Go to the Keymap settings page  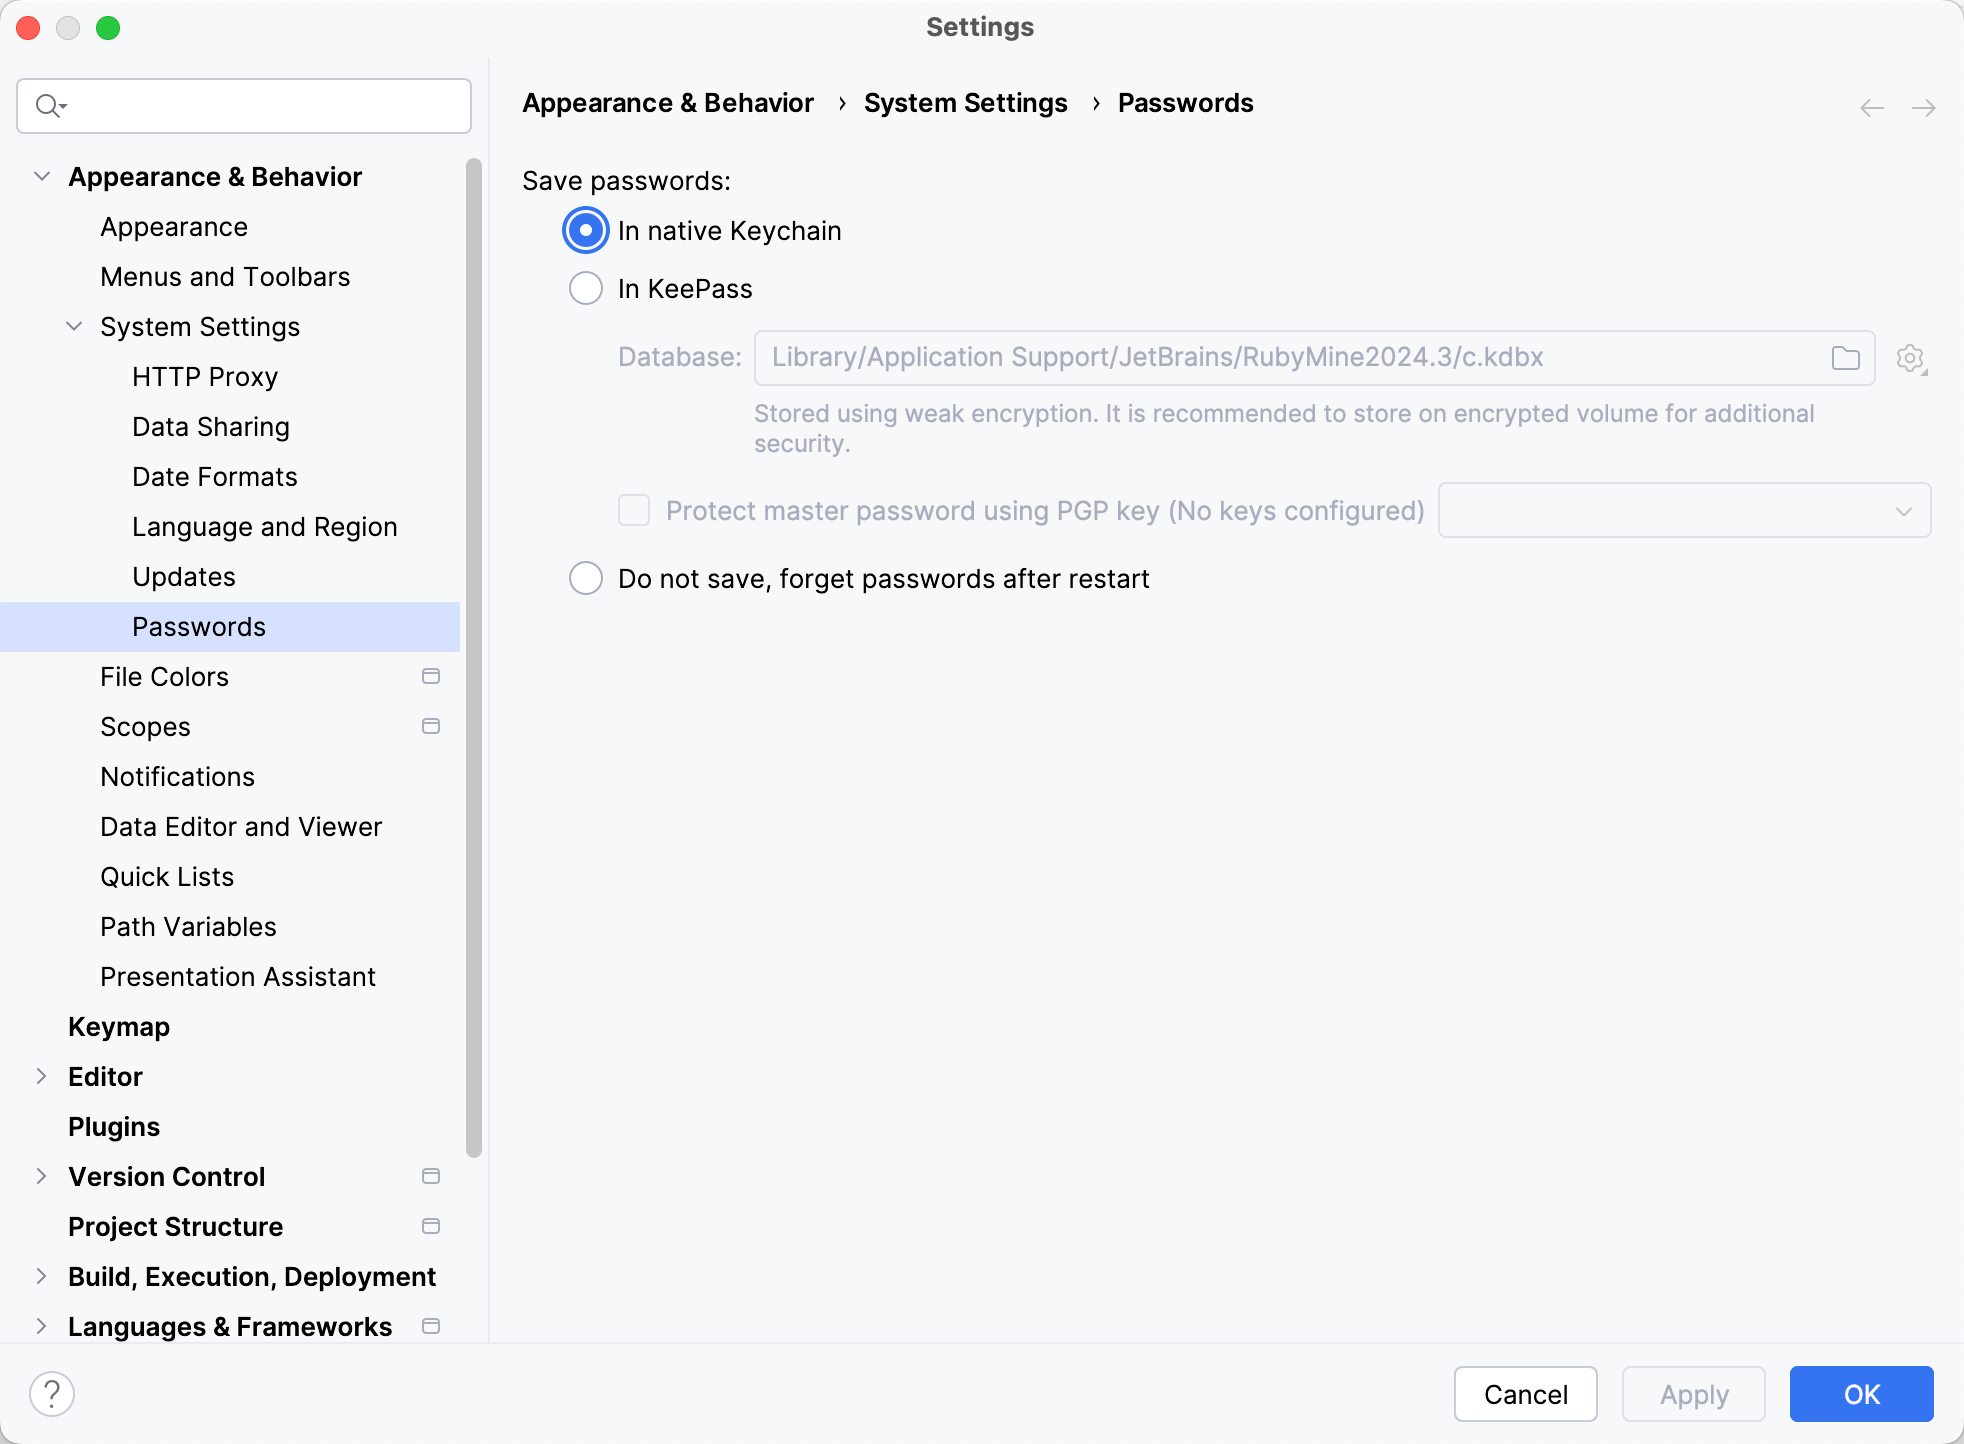tap(118, 1027)
